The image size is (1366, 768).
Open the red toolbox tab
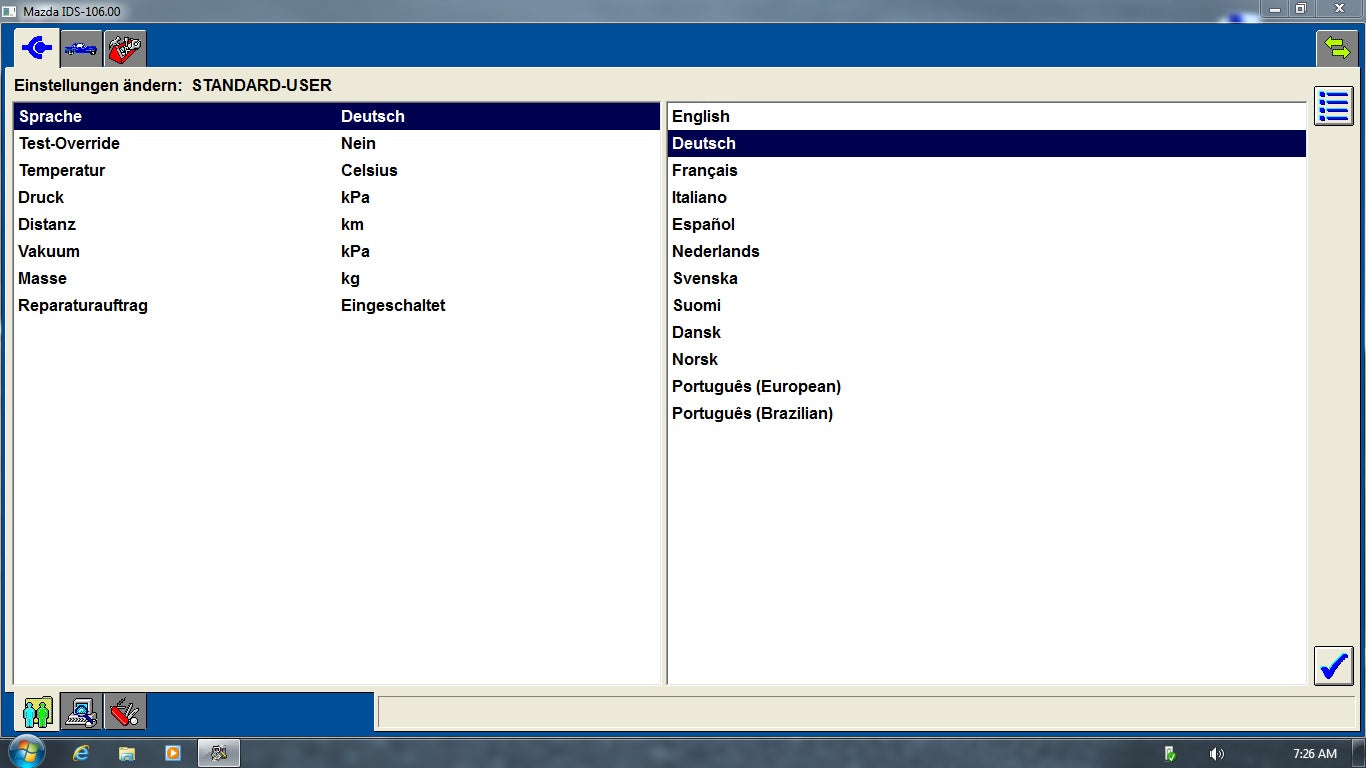pos(124,48)
